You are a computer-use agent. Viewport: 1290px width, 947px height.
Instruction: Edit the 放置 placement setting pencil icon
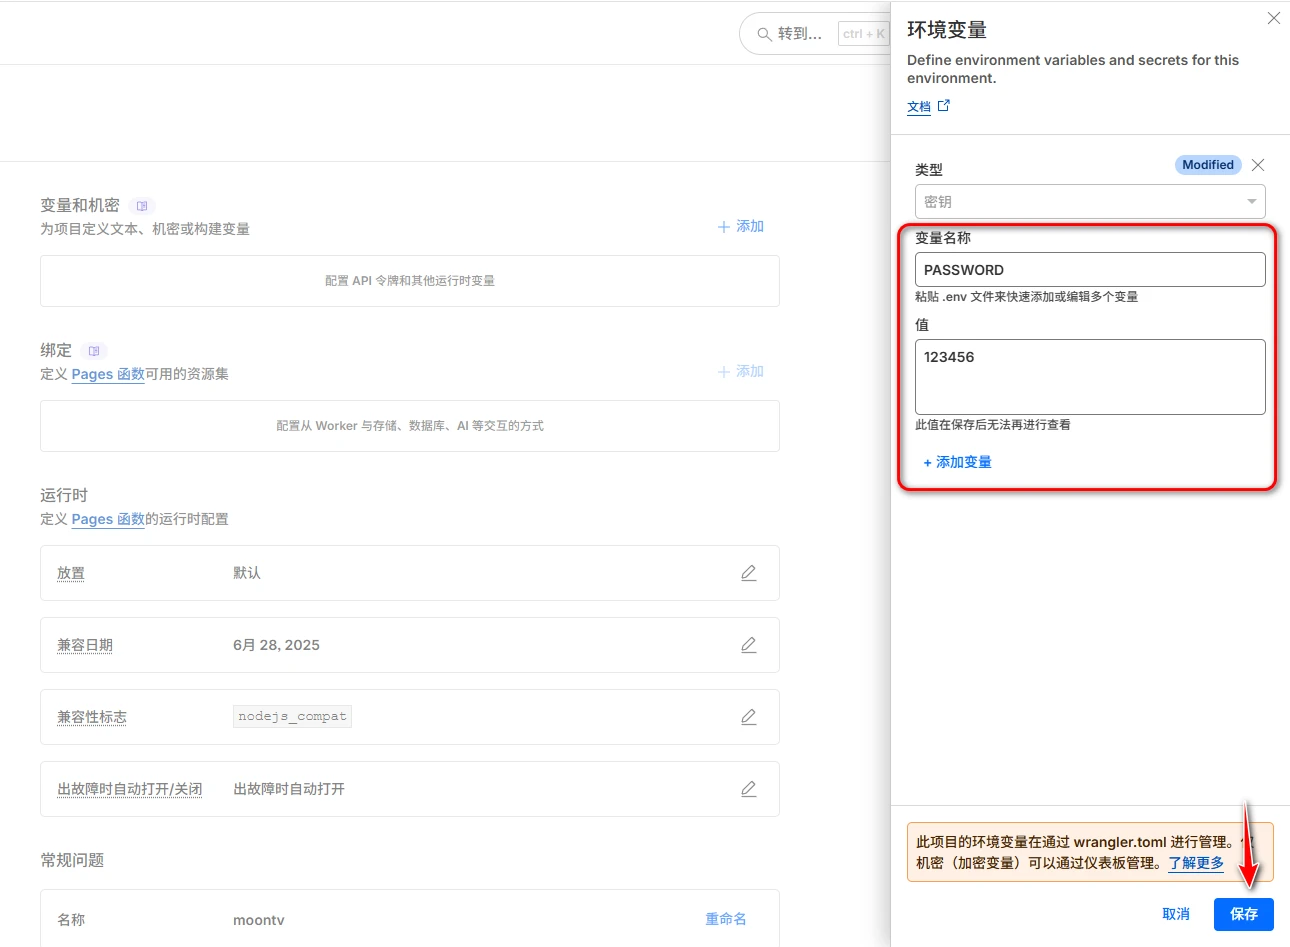[x=748, y=573]
